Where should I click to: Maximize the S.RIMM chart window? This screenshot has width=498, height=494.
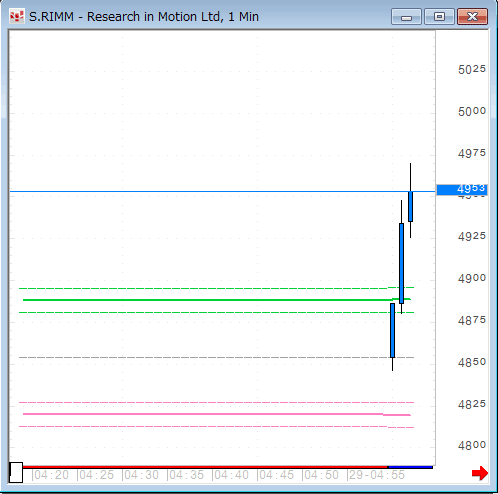click(x=439, y=17)
